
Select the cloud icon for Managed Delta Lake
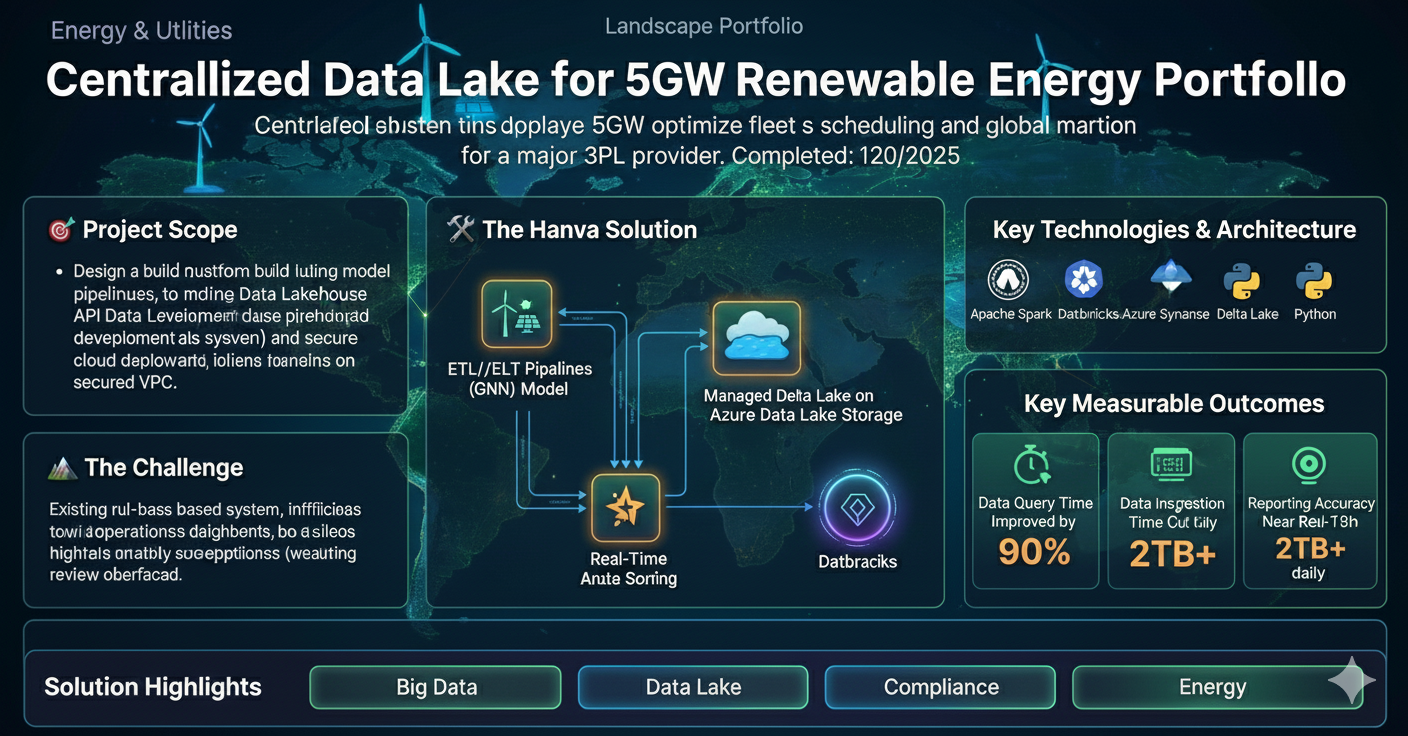757,338
